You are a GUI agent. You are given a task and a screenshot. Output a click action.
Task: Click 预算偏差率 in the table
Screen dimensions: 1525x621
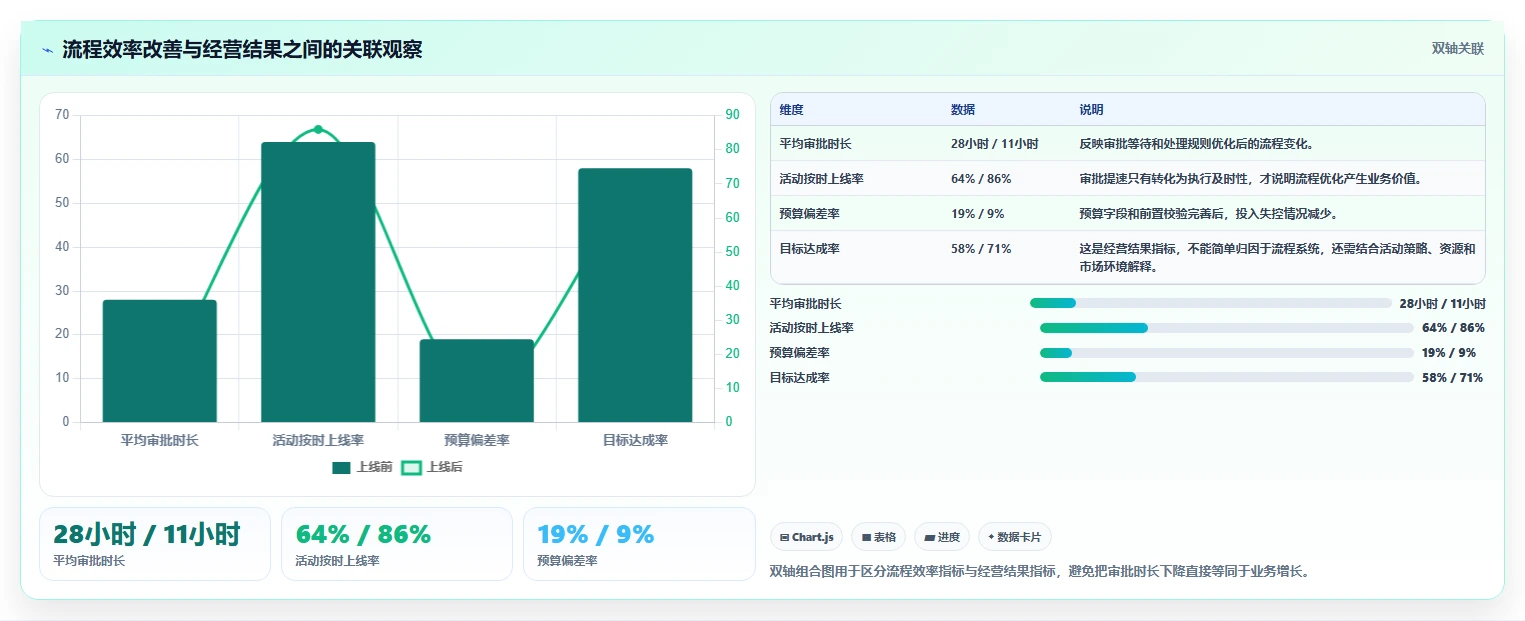(809, 214)
